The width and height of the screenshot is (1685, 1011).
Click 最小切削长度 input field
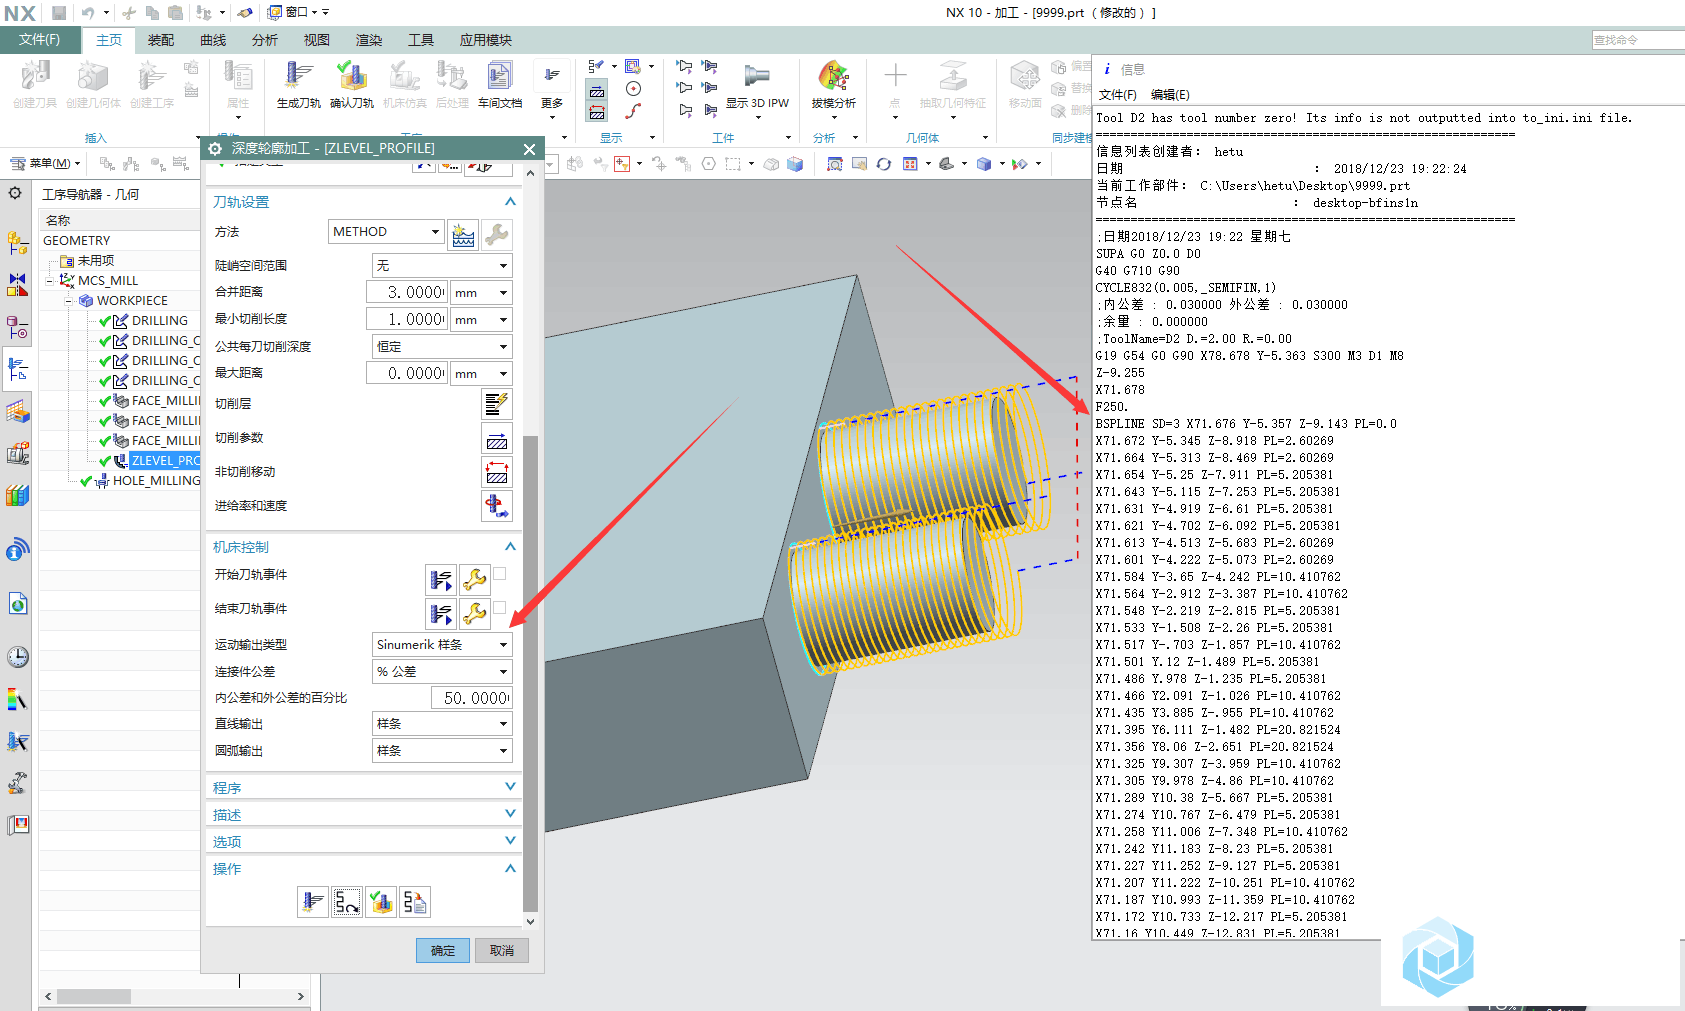[x=406, y=320]
